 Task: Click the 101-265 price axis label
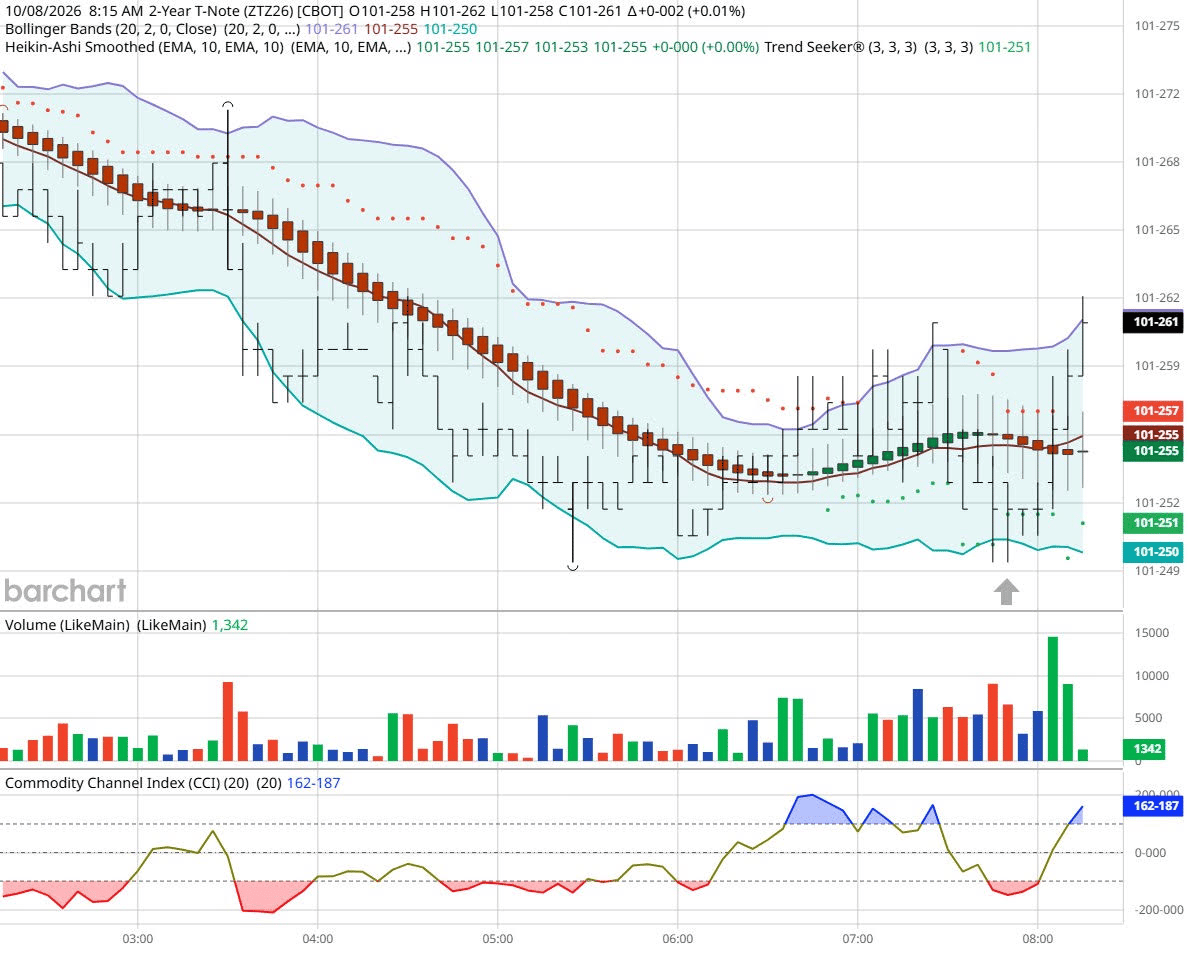[x=1156, y=230]
